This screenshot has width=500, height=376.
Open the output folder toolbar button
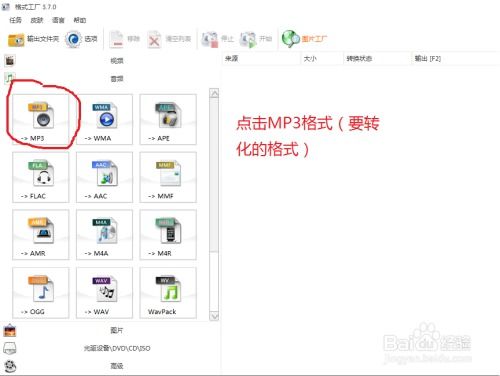[x=33, y=39]
